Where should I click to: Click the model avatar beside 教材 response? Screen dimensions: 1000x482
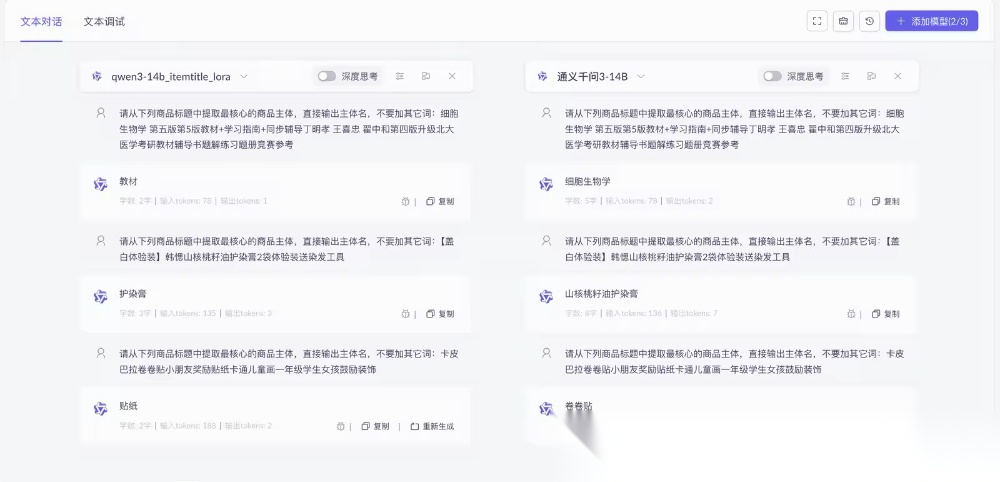[x=100, y=184]
